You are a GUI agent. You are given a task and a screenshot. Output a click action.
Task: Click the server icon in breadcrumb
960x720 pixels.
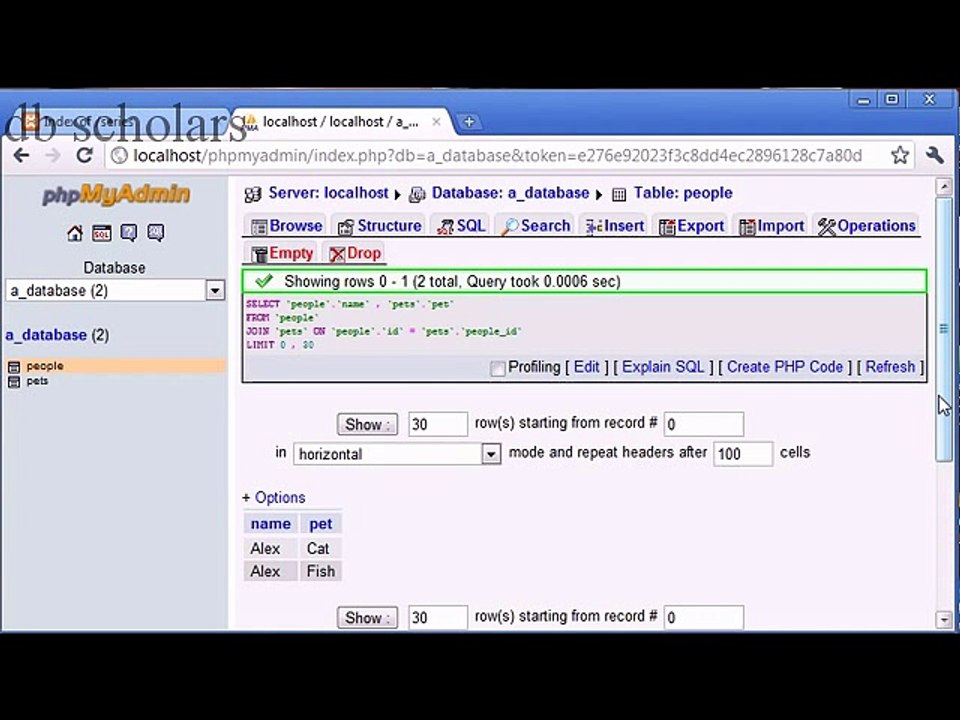tap(253, 195)
